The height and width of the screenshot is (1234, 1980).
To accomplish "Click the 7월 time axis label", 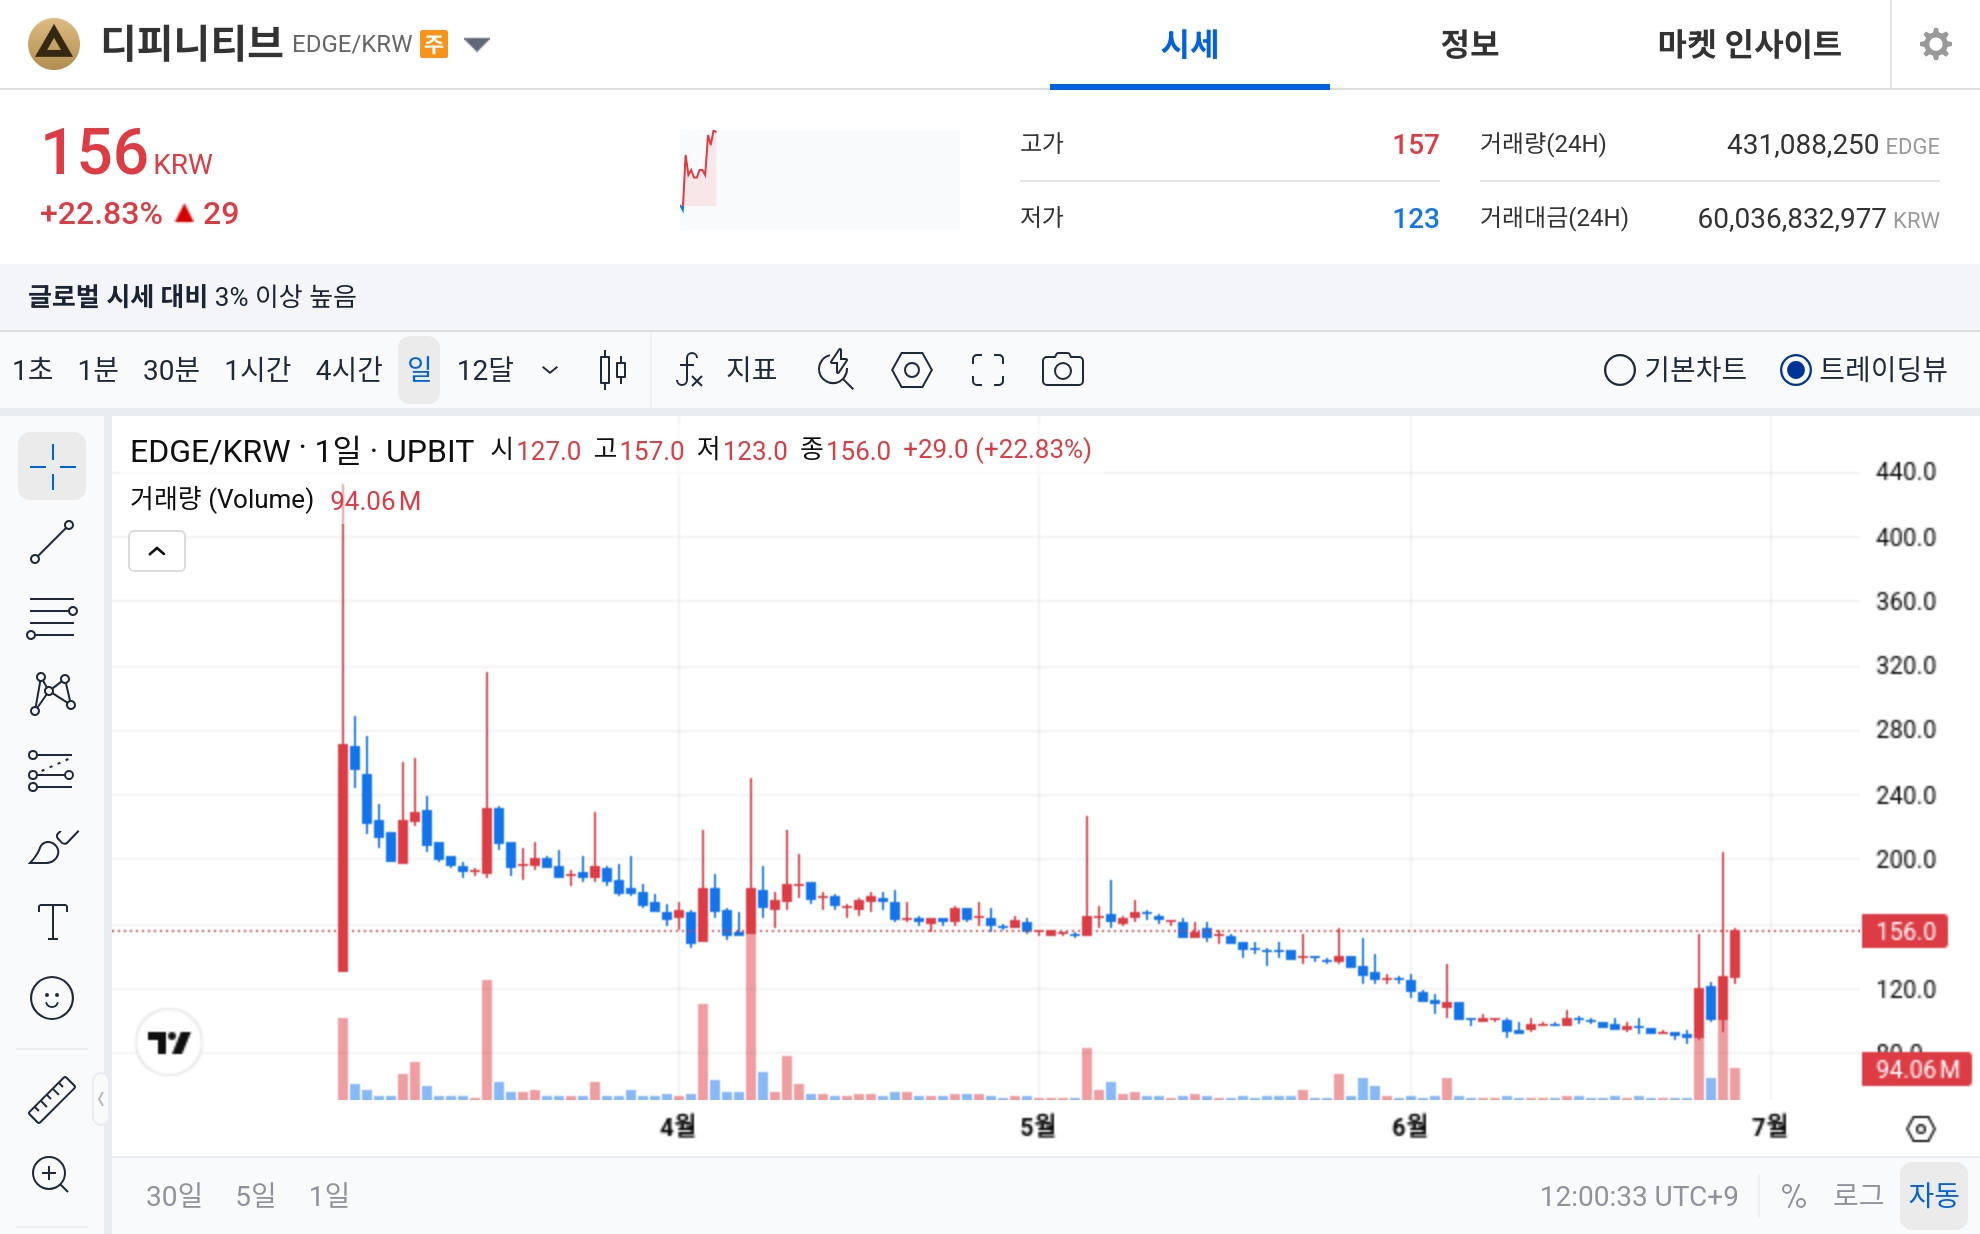I will (1769, 1126).
